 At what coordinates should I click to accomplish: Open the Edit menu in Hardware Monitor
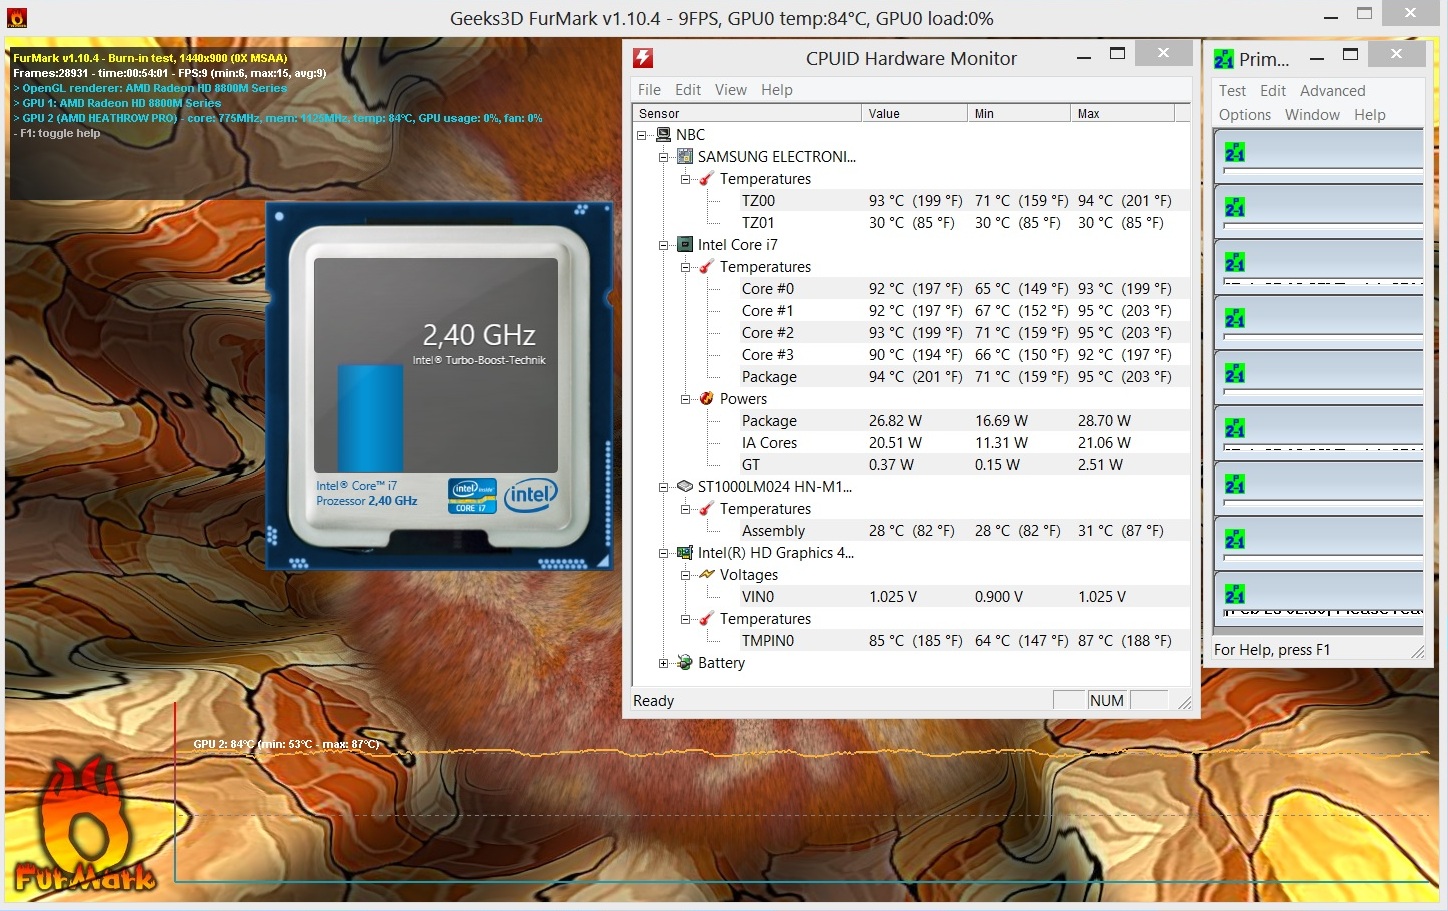click(688, 89)
